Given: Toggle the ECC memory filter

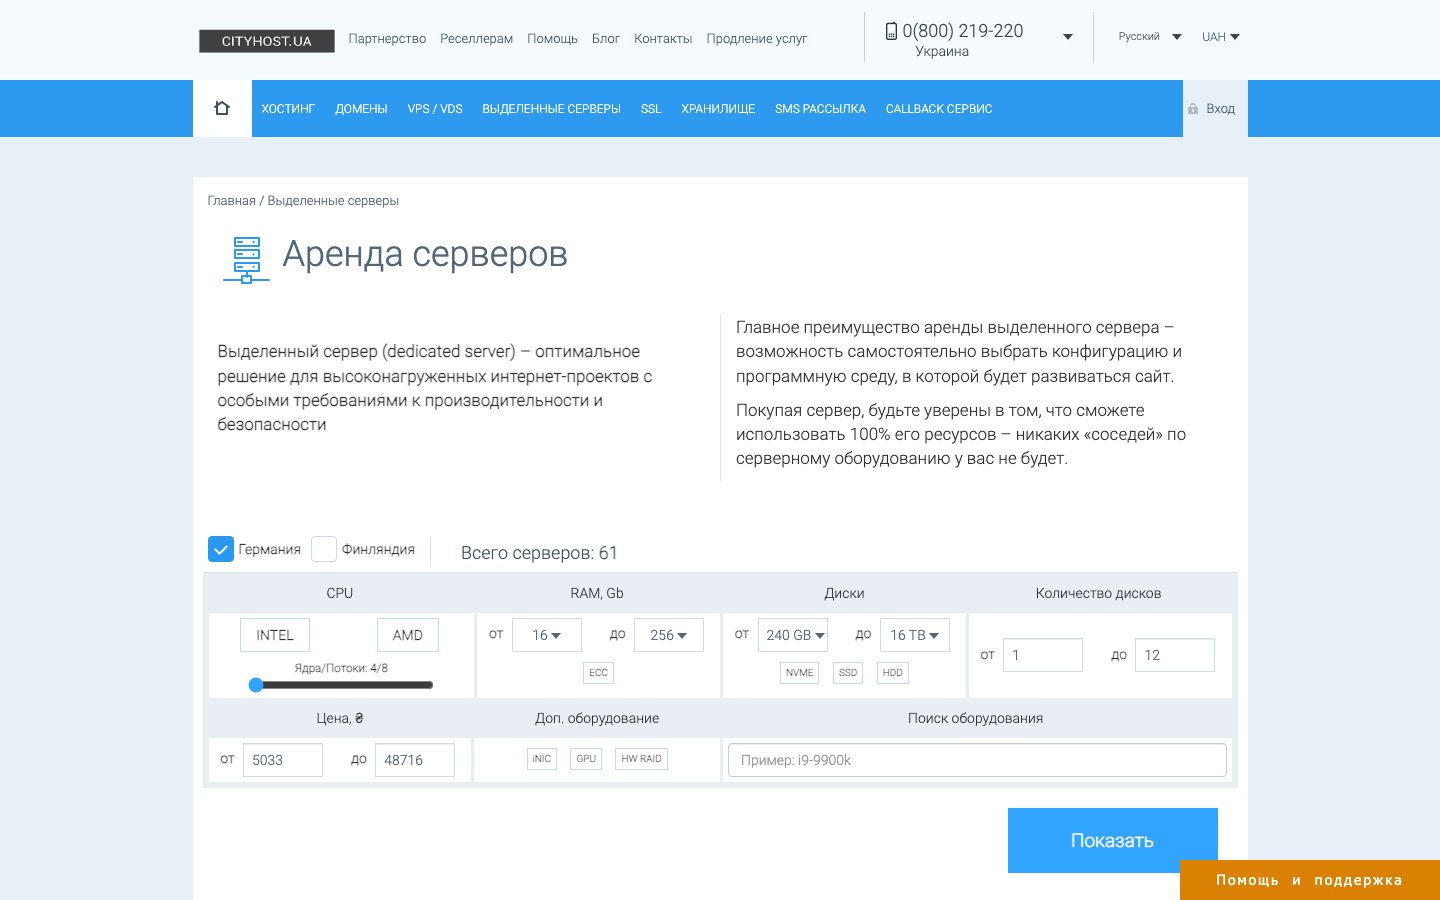Looking at the screenshot, I should (598, 673).
